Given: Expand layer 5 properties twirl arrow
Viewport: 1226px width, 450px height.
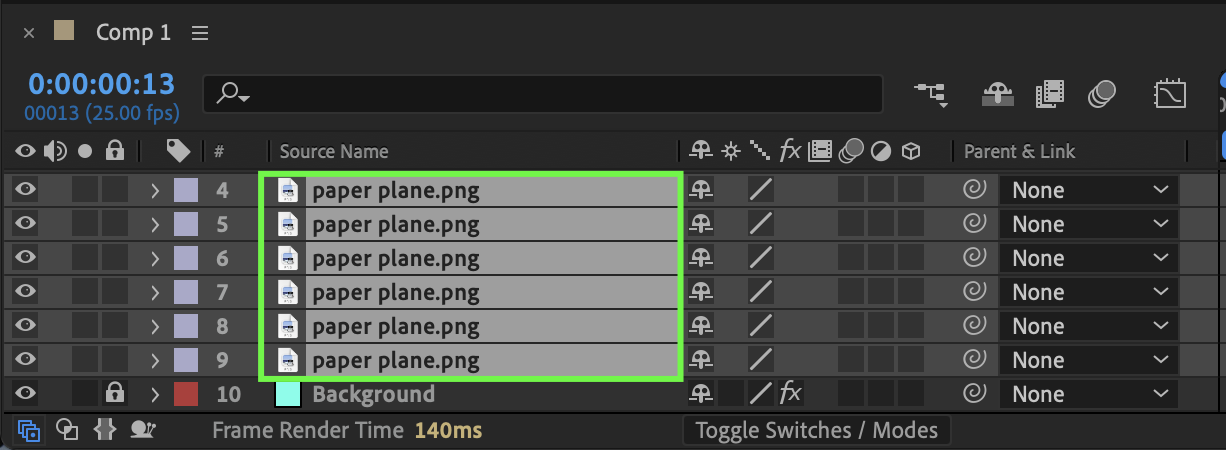Looking at the screenshot, I should tap(155, 224).
